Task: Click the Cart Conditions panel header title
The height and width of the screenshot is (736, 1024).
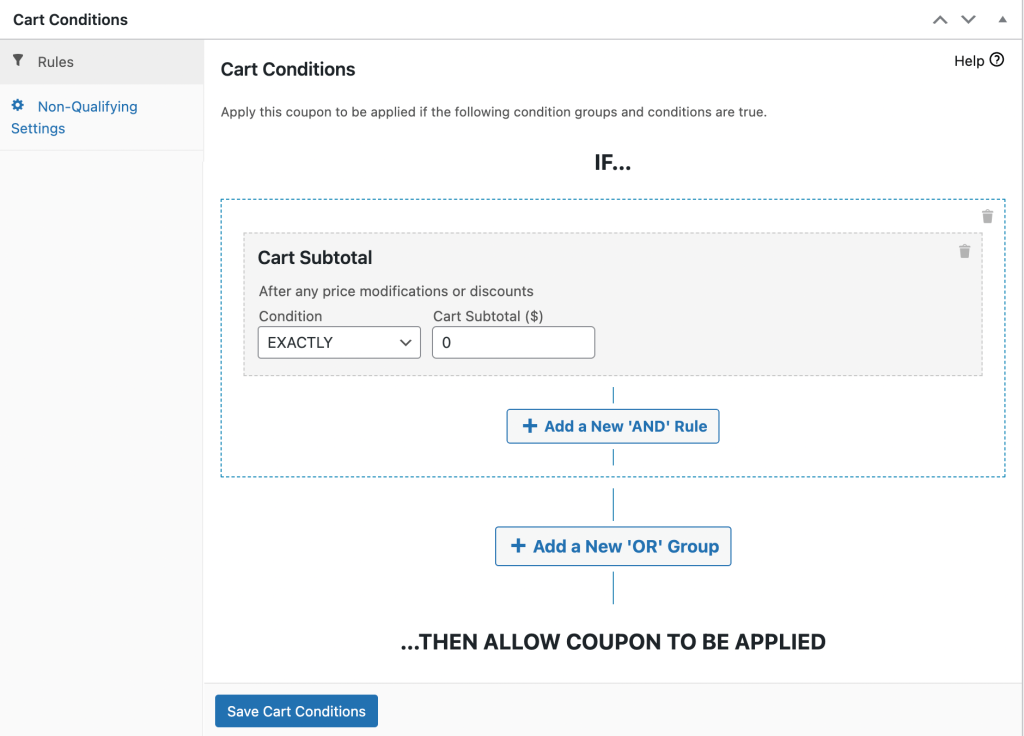Action: pyautogui.click(x=70, y=20)
